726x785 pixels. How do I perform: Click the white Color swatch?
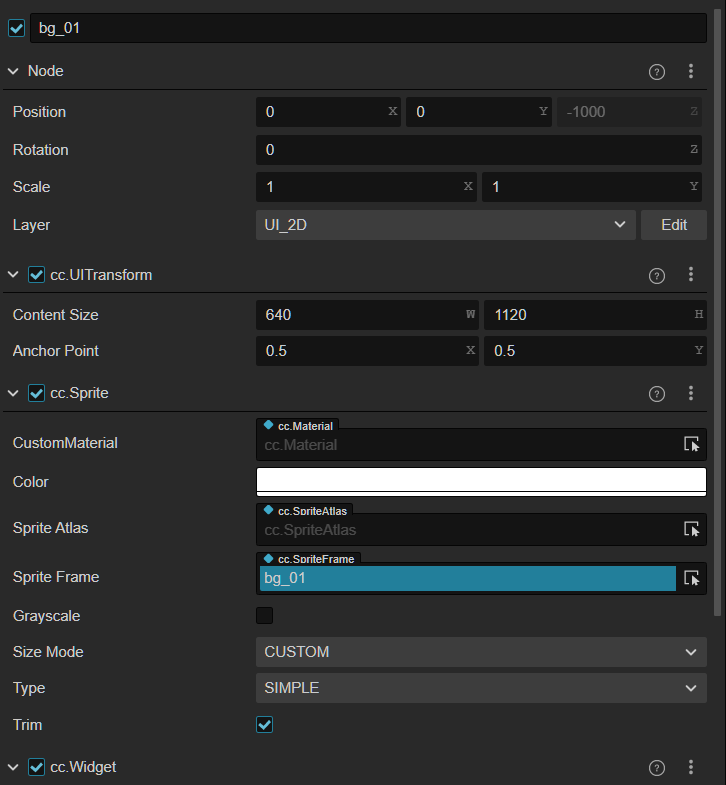point(480,481)
